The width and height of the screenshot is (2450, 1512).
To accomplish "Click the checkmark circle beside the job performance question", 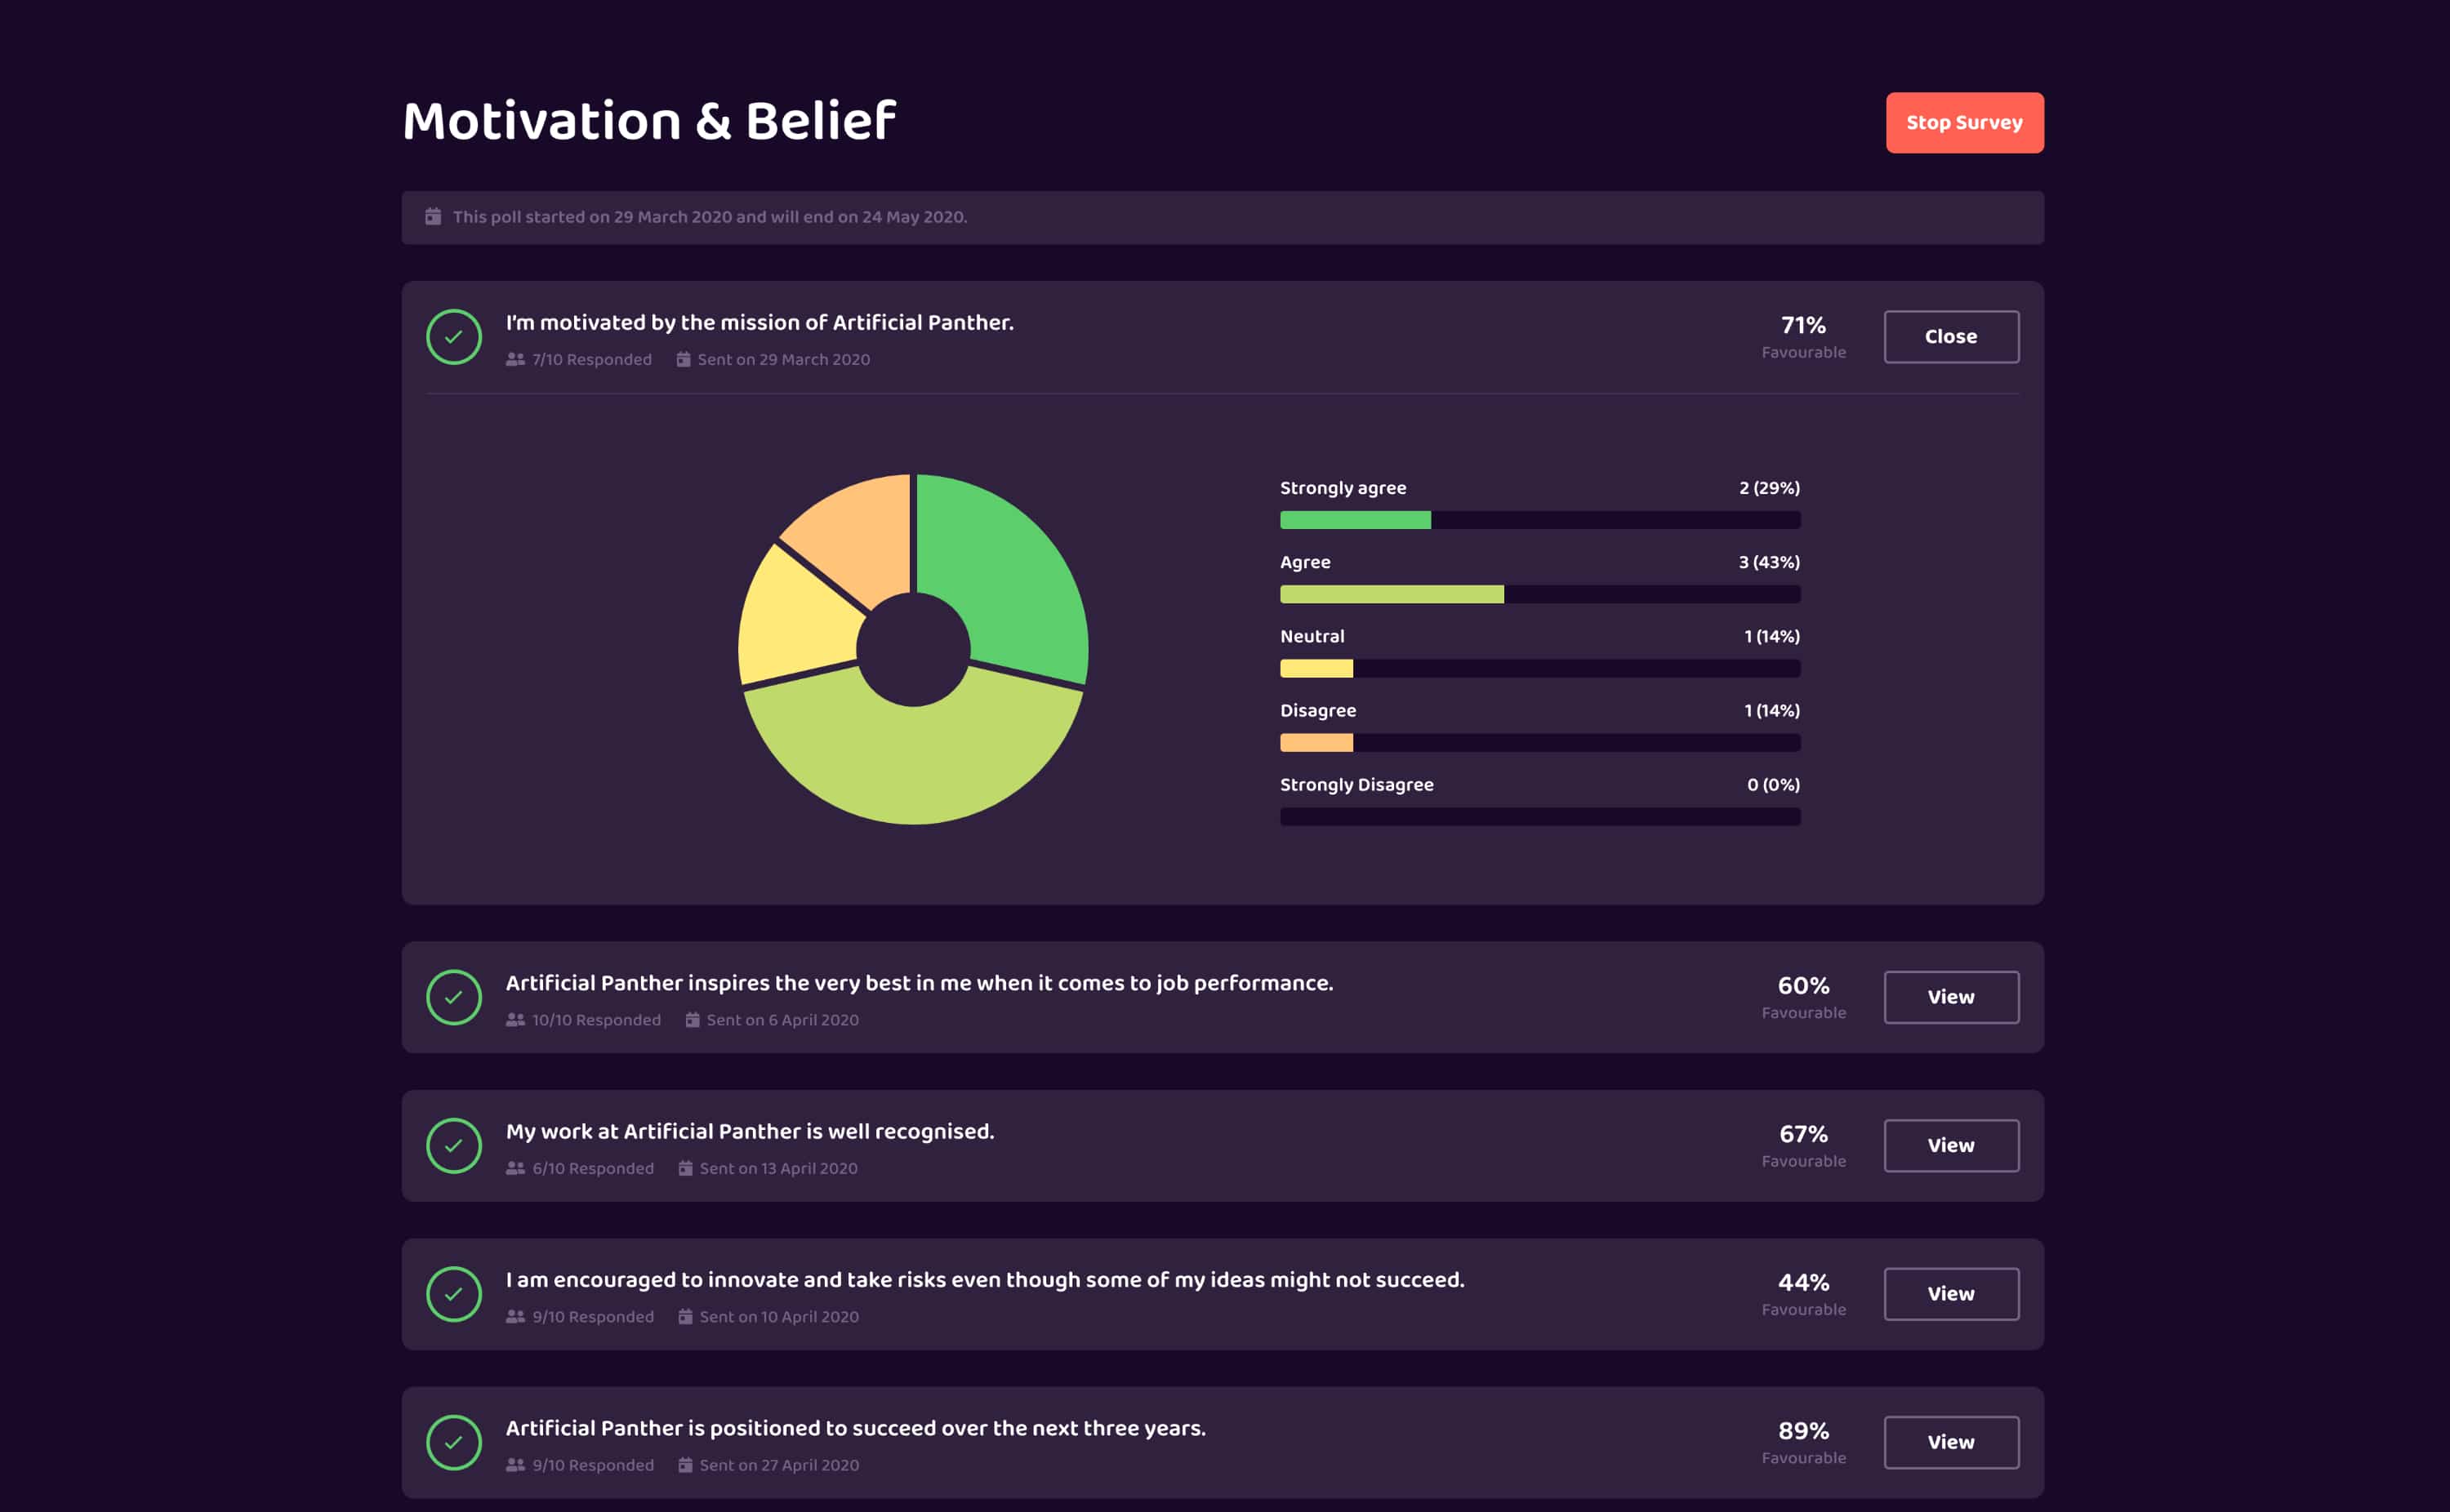I will point(454,997).
